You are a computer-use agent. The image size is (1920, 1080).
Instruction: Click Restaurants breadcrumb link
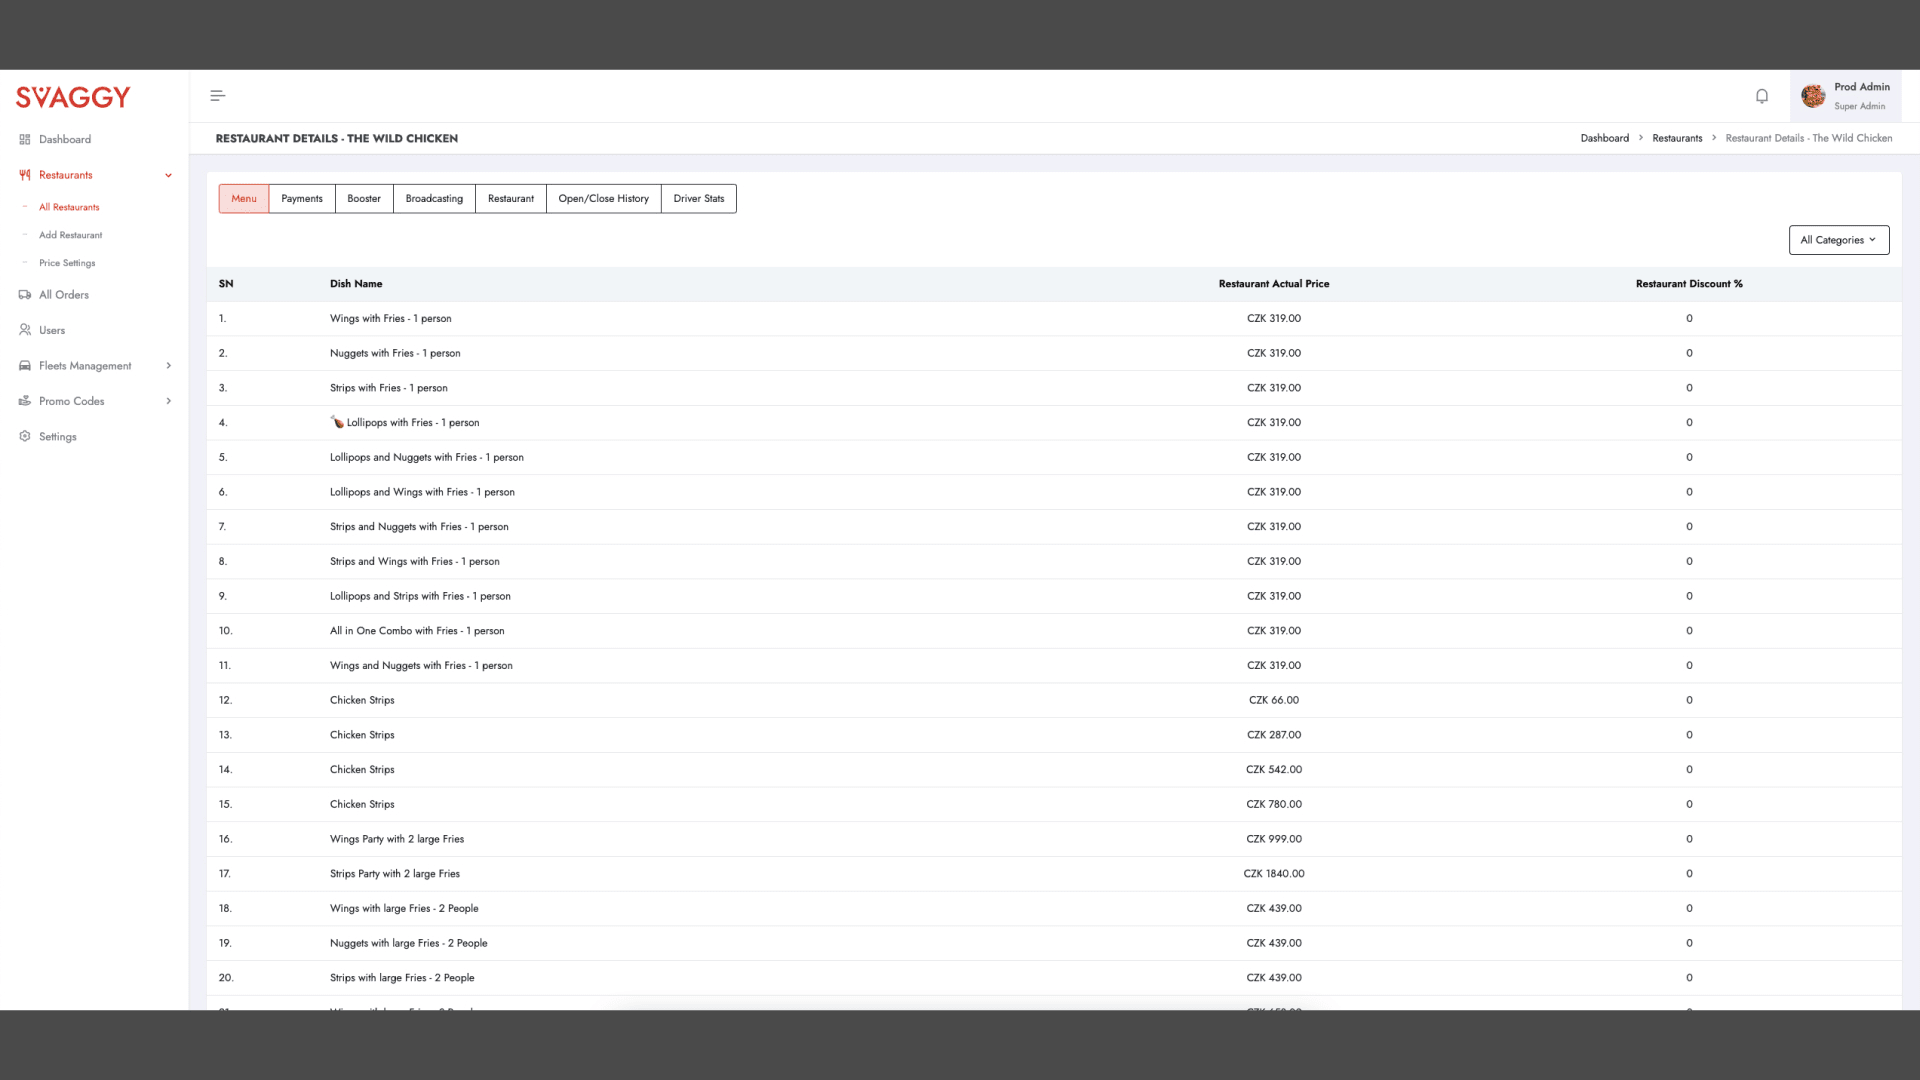point(1677,138)
